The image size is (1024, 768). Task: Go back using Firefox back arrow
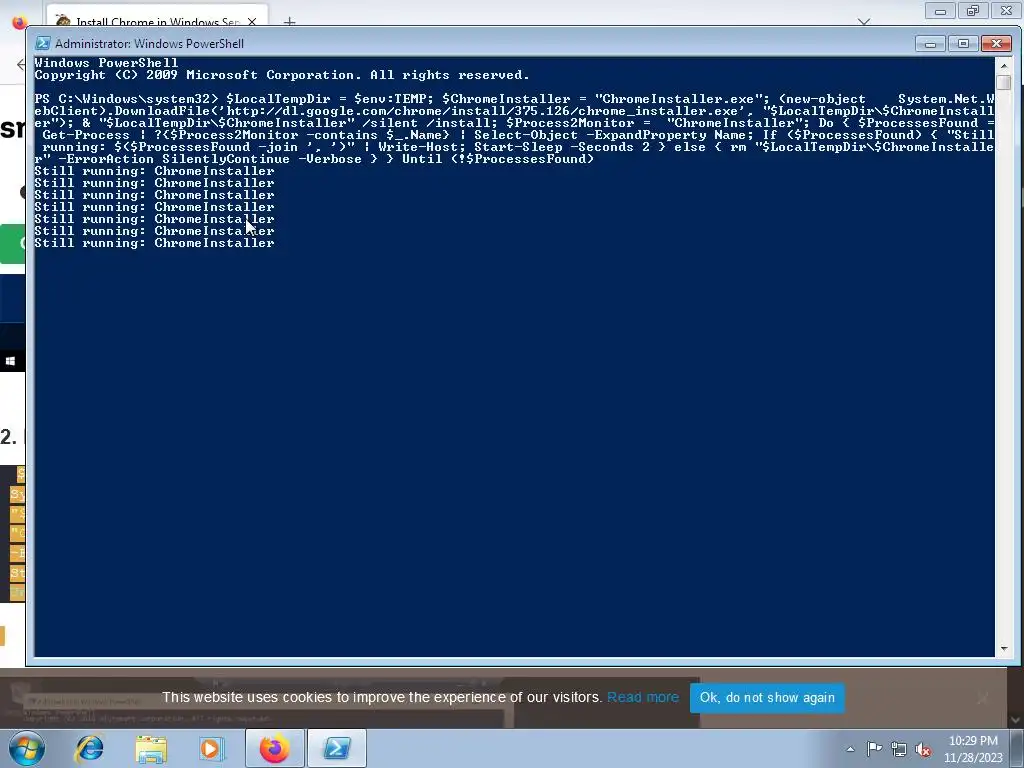[x=20, y=64]
